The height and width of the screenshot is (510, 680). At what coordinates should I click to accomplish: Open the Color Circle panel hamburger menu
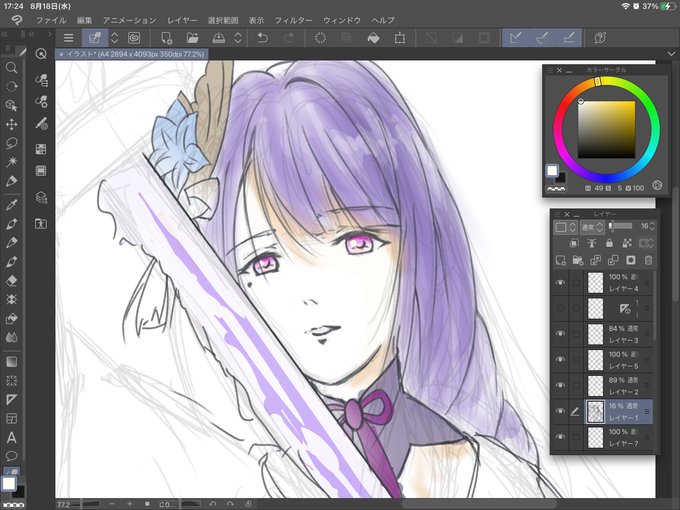550,70
